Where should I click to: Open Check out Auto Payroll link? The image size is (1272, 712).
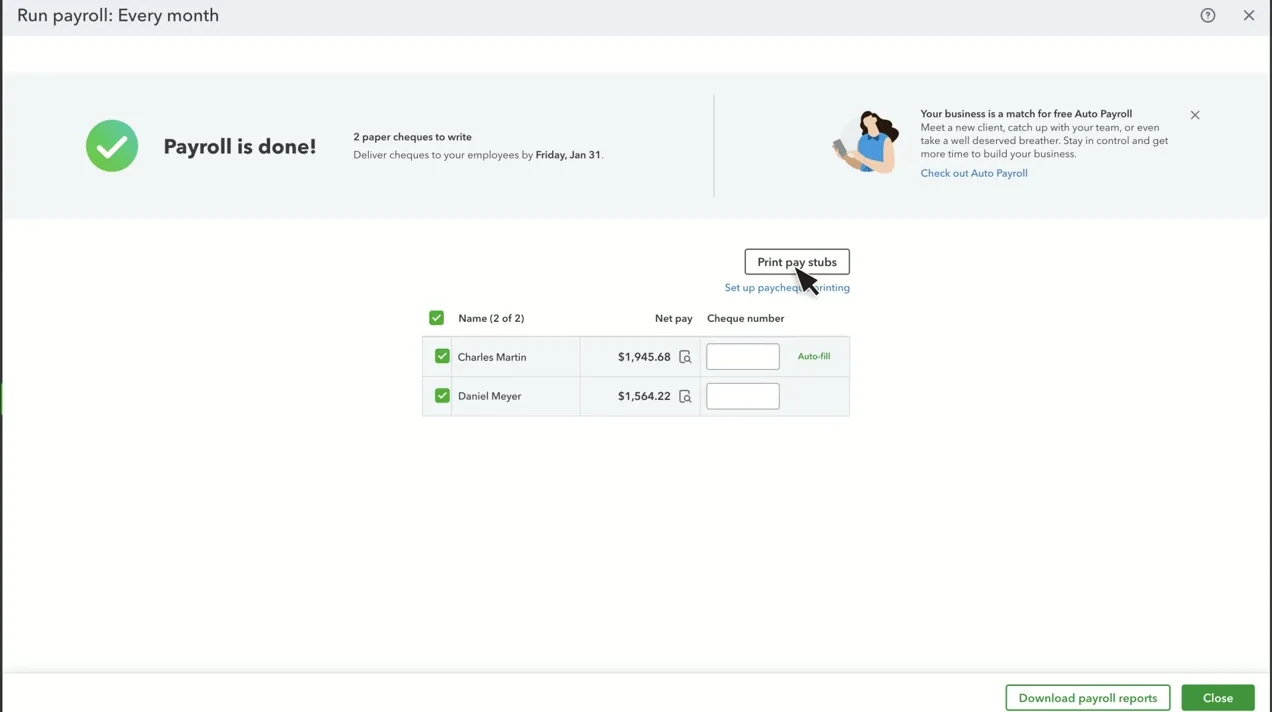(x=974, y=173)
